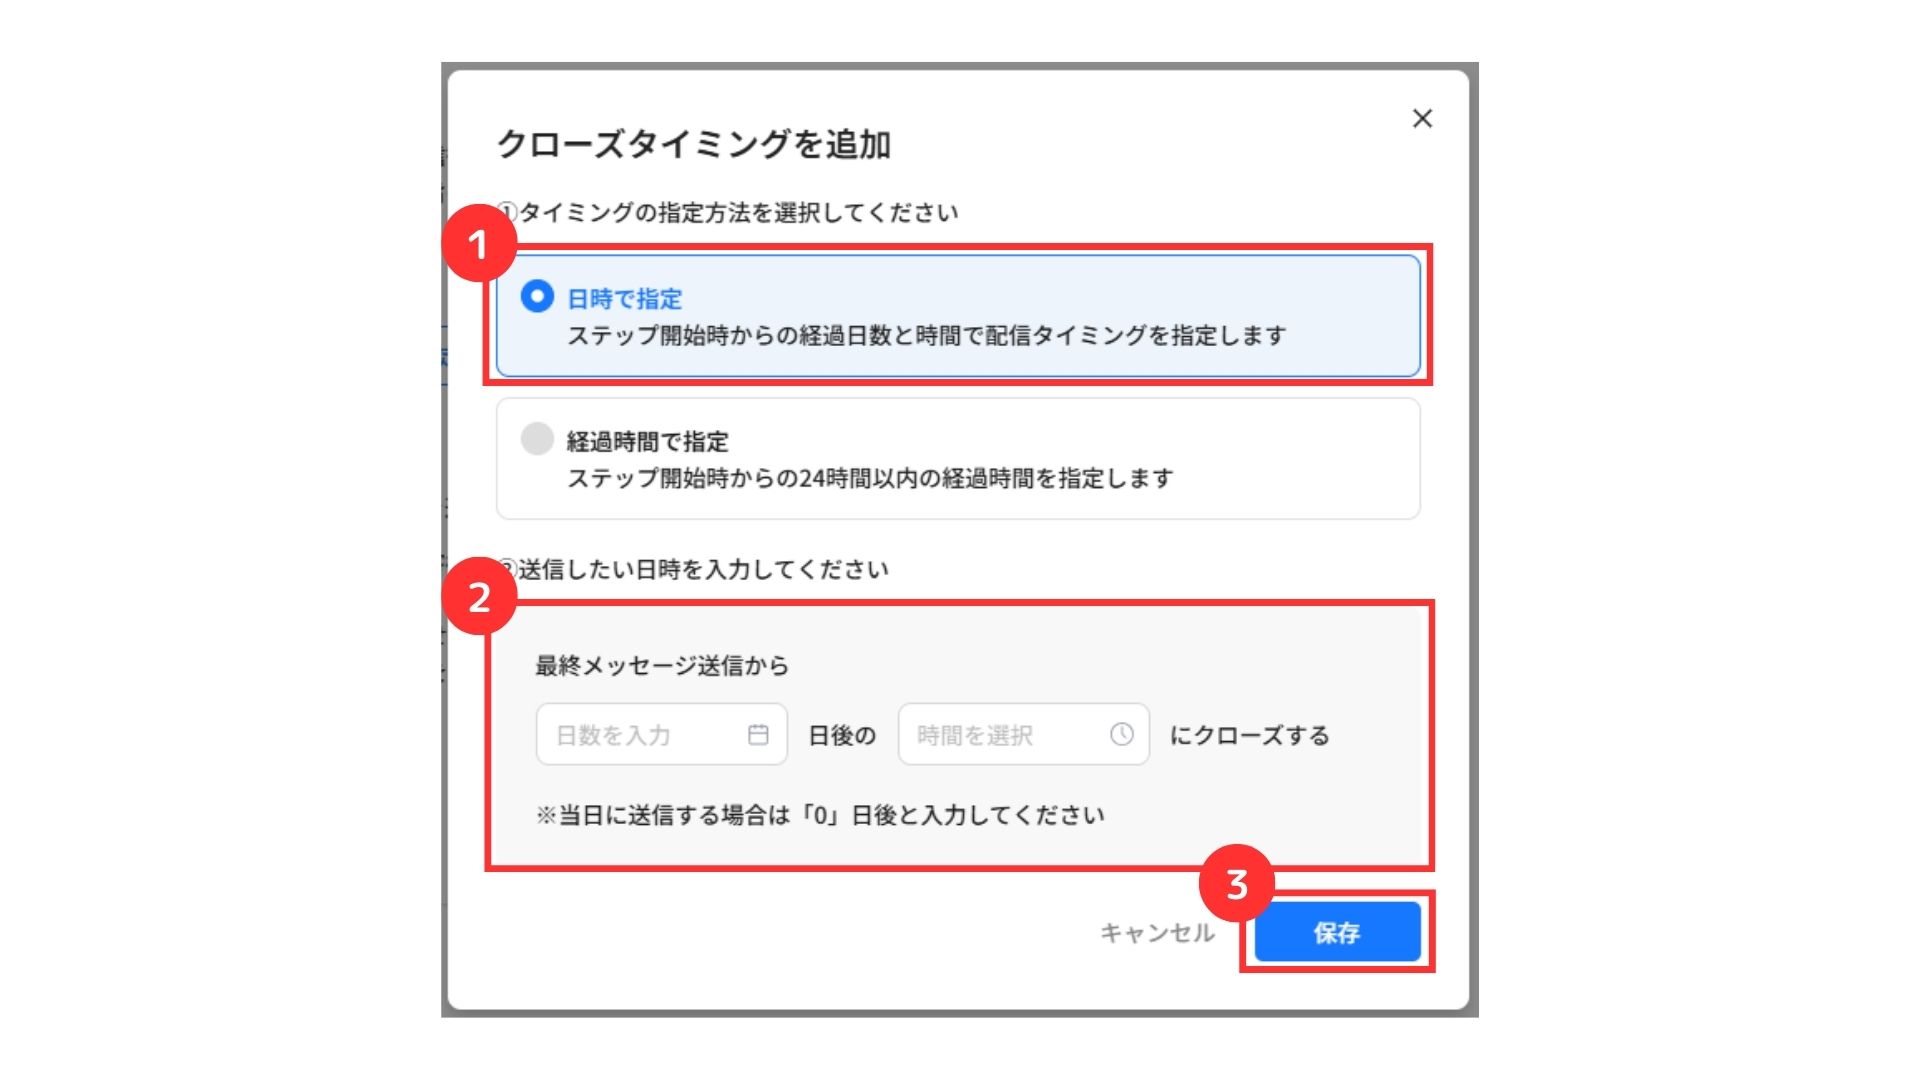This screenshot has width=1920, height=1080.
Task: Click the 最終メッセージ送信から label
Action: tap(662, 666)
